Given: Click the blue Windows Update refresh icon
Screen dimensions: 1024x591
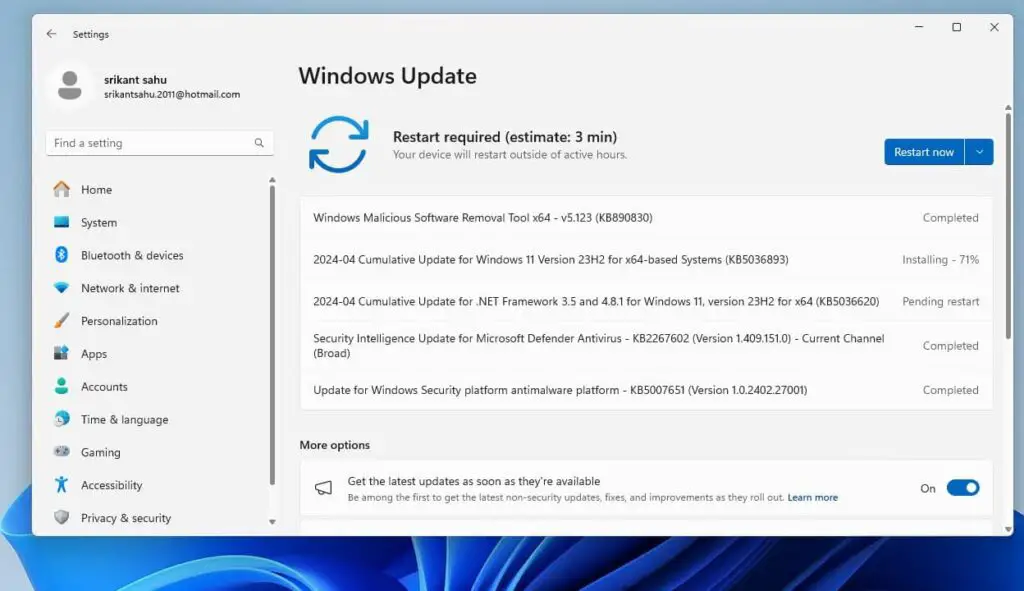Looking at the screenshot, I should pos(339,143).
